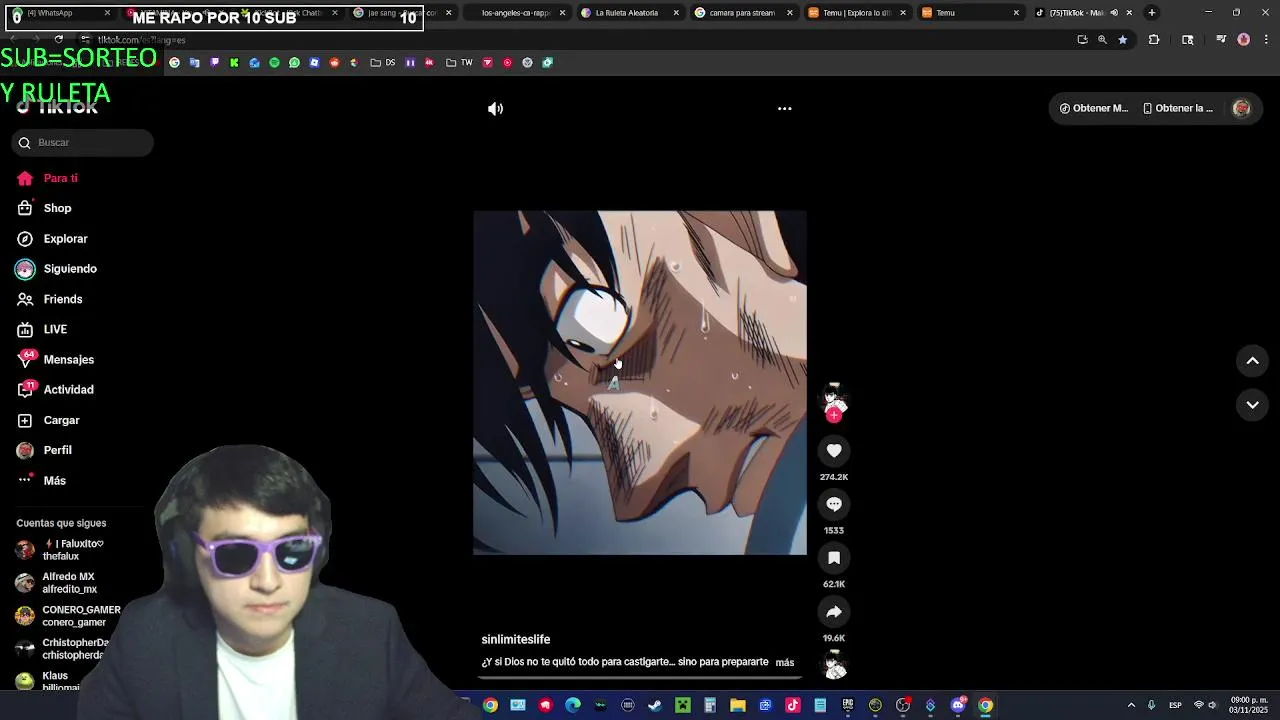The width and height of the screenshot is (1280, 720).
Task: Open Discord from the taskbar
Action: click(958, 705)
